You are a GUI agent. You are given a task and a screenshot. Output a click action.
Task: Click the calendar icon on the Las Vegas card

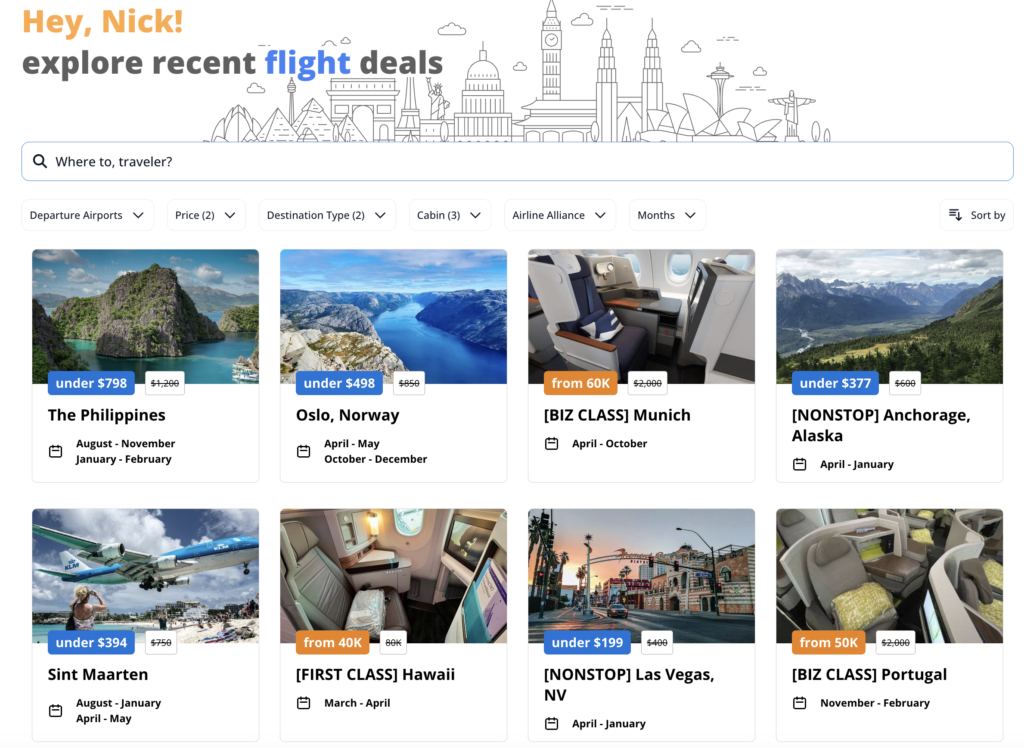[551, 723]
